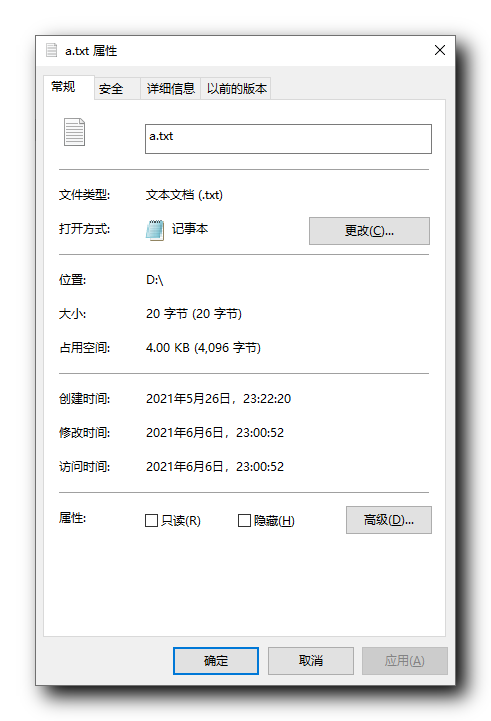Click the 打开方式: label

(84, 229)
